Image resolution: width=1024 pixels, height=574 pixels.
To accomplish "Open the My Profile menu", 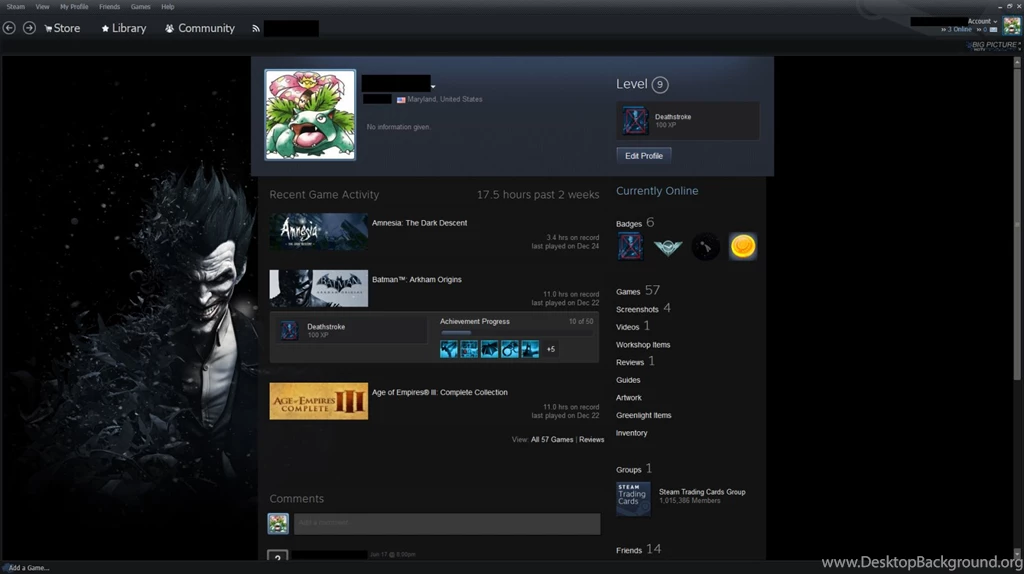I will (74, 7).
